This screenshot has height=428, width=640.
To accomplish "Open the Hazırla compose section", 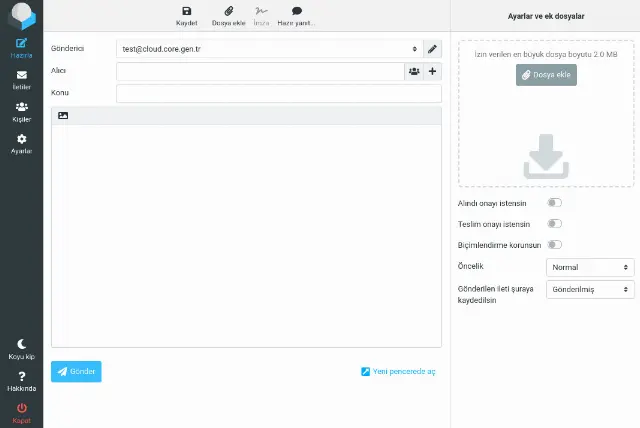I will coord(21,48).
